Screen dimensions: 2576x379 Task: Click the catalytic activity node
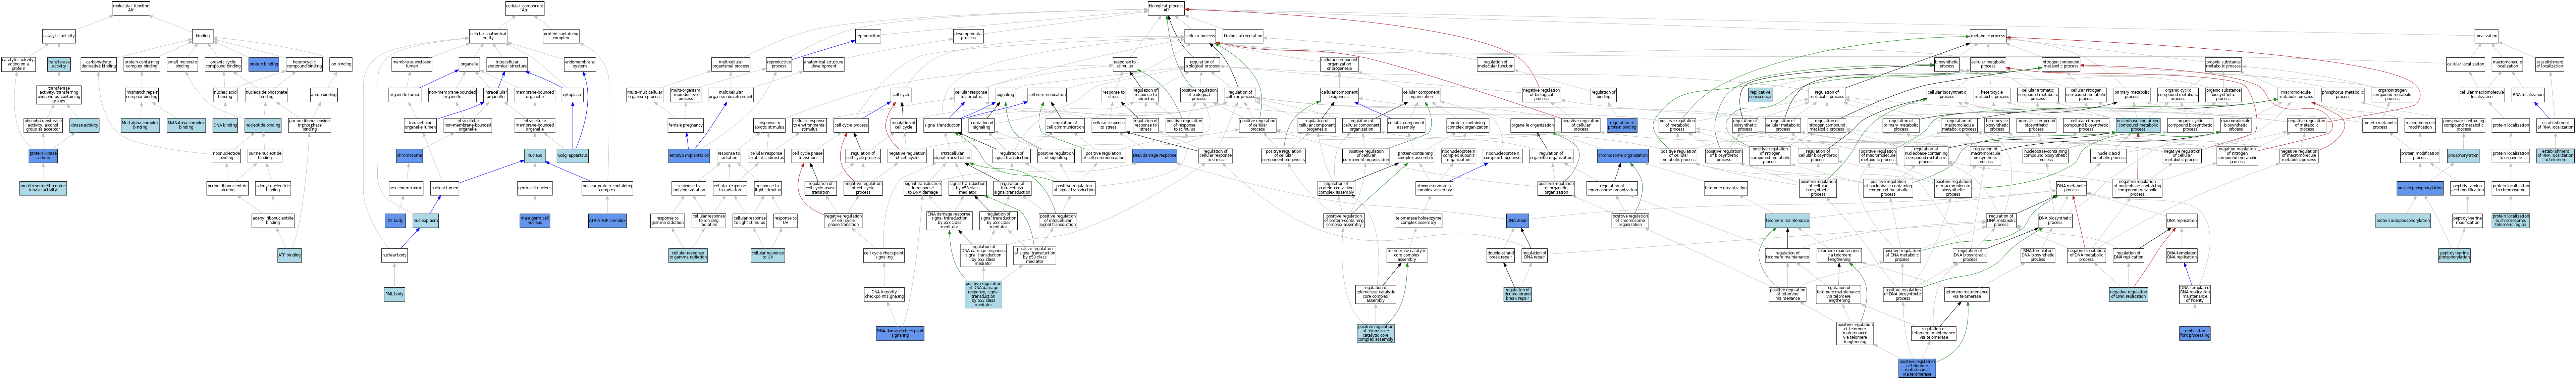[59, 36]
